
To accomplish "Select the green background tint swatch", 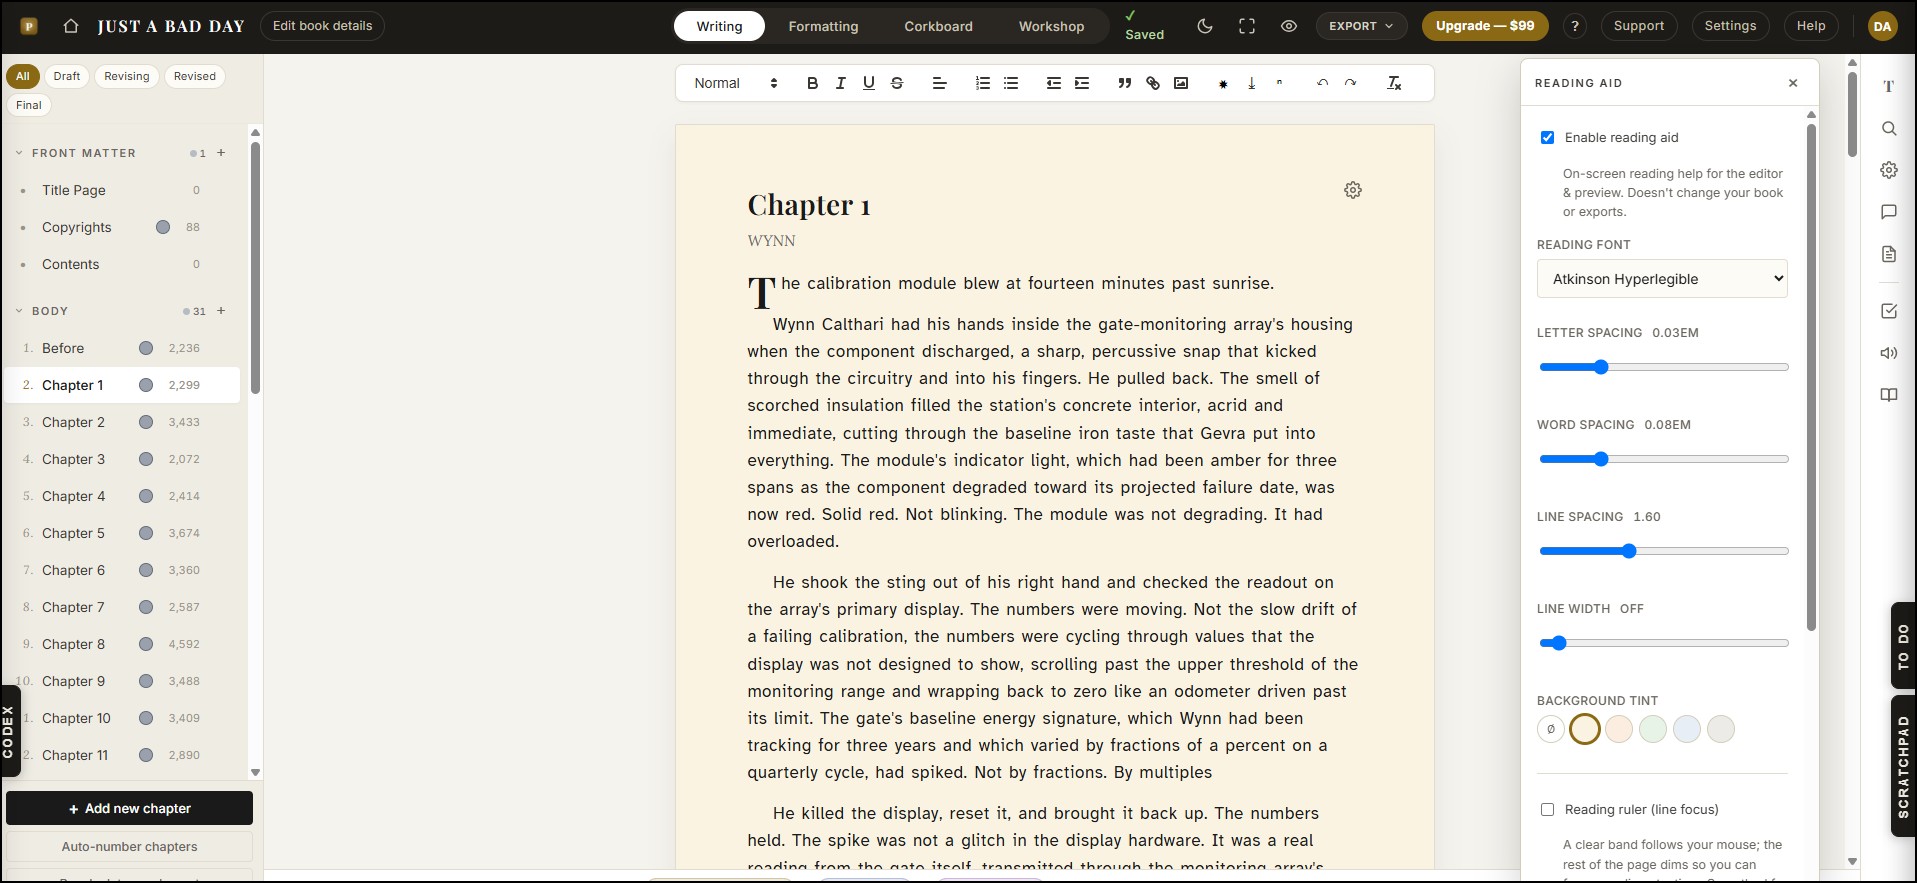I will pyautogui.click(x=1653, y=729).
